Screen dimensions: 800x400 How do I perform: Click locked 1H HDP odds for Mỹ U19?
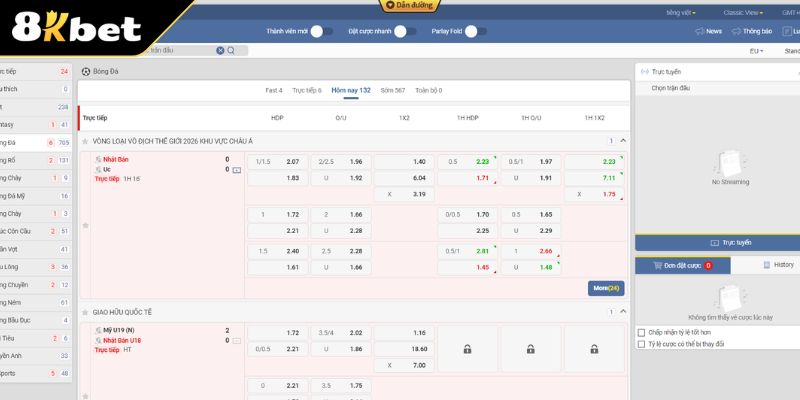click(x=467, y=349)
